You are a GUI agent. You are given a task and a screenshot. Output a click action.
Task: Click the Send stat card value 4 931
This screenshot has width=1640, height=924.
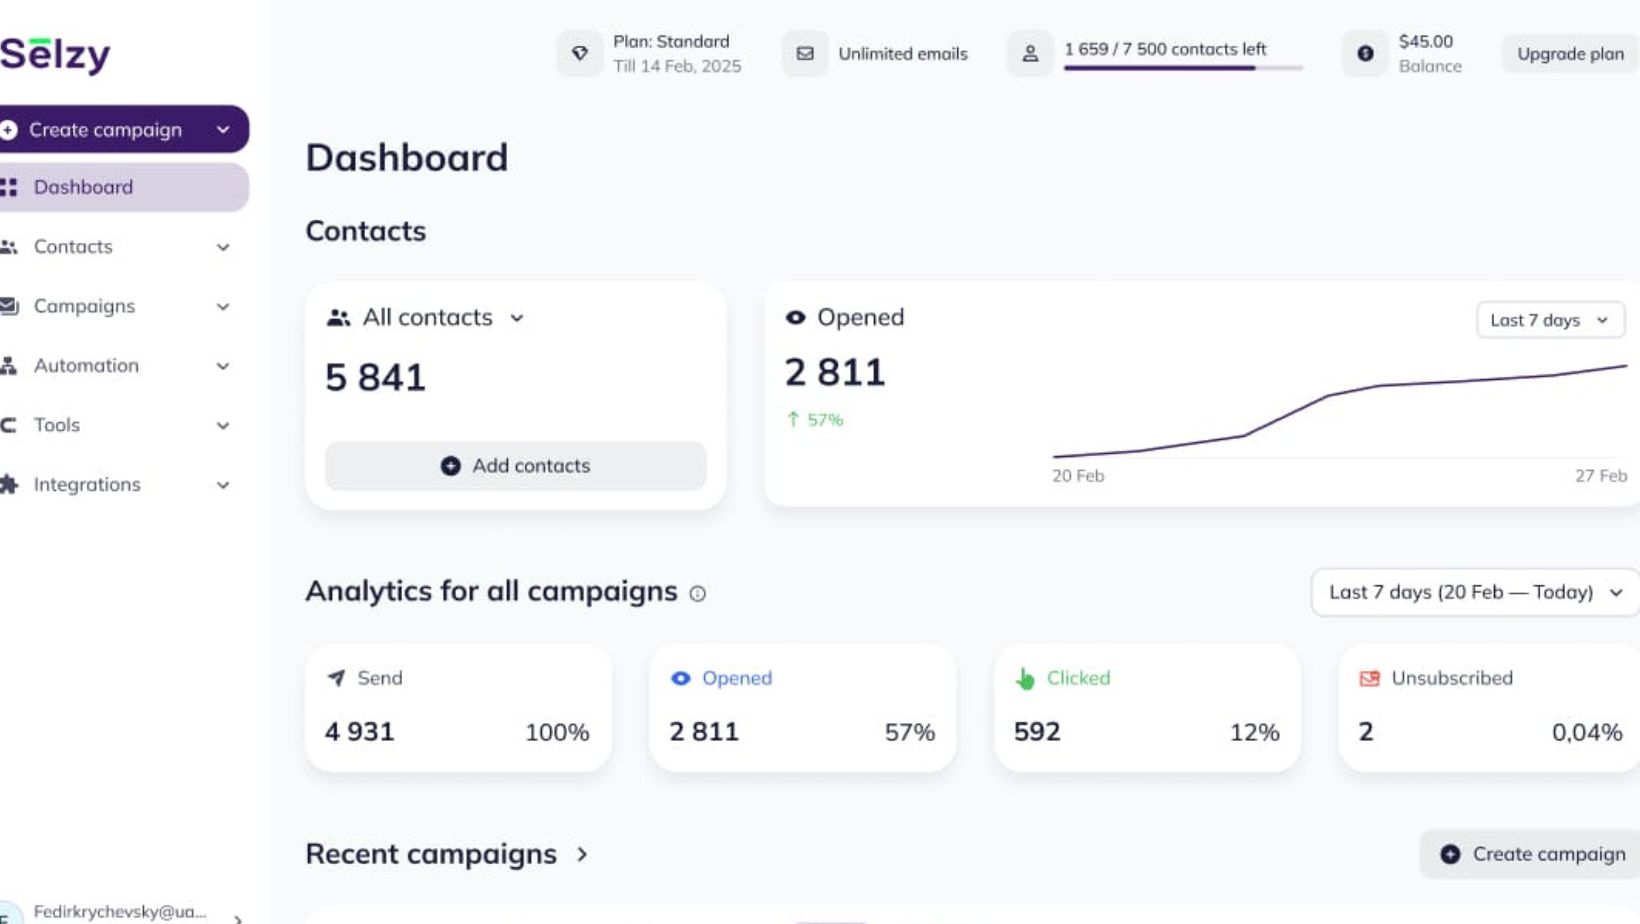(x=360, y=732)
